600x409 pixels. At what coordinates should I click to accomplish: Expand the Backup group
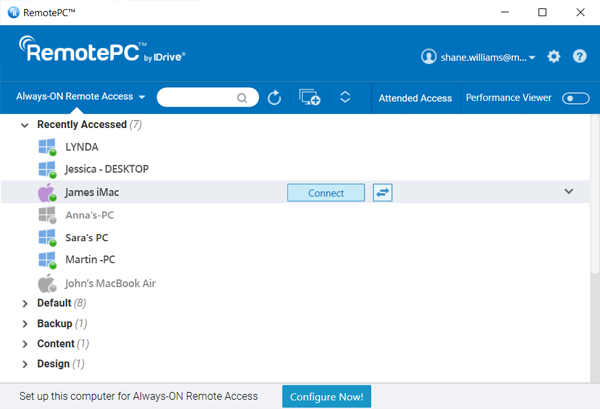[x=25, y=324]
